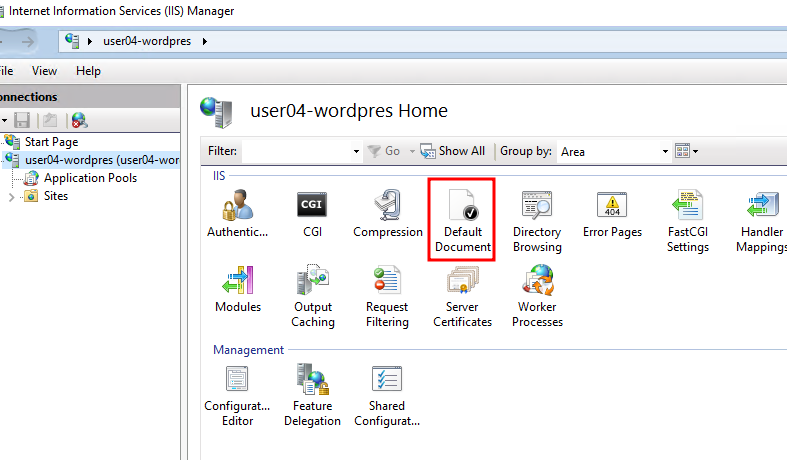Viewport: 787px width, 460px height.
Task: Open the Default Document feature
Action: pyautogui.click(x=462, y=220)
